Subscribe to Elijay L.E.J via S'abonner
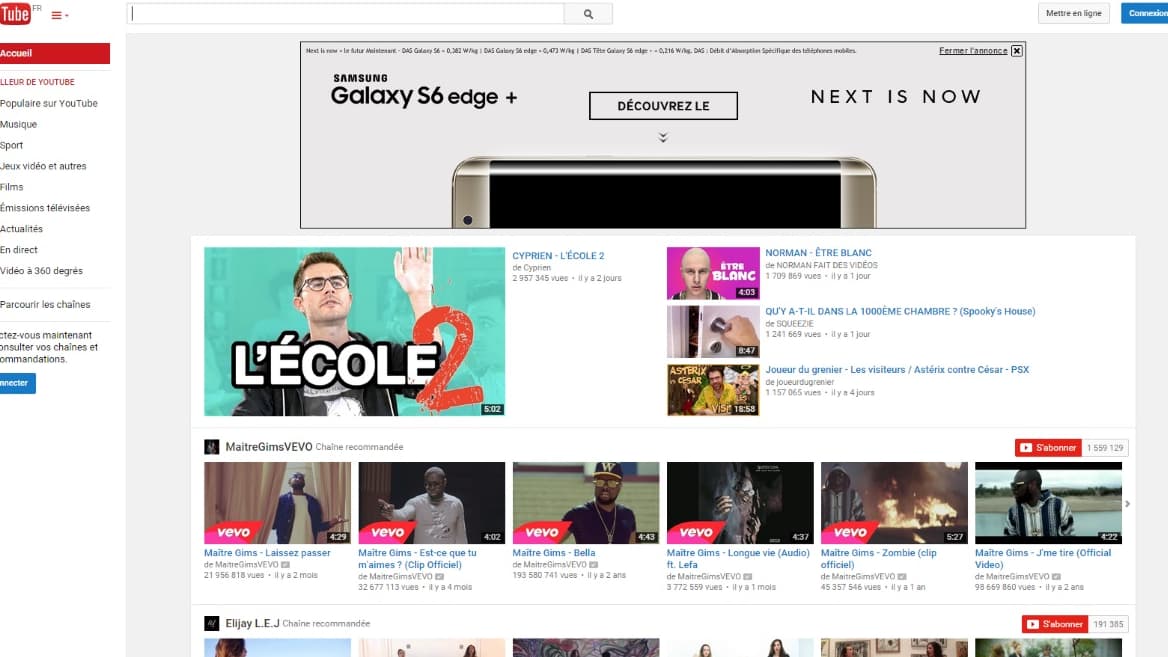Image resolution: width=1168 pixels, height=657 pixels. 1055,623
